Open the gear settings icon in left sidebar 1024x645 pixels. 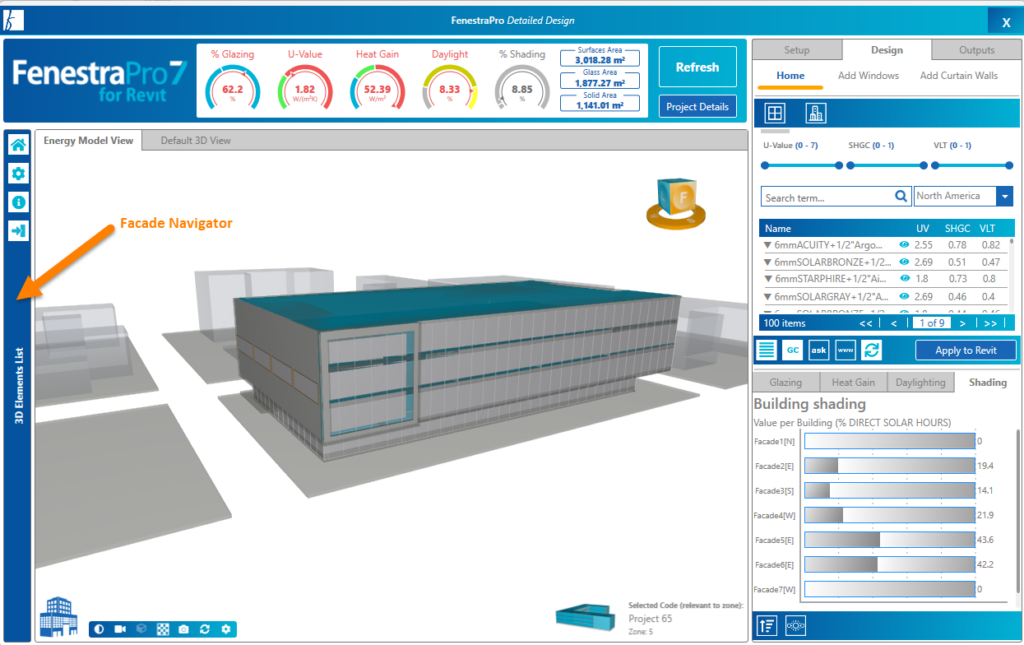coord(18,174)
